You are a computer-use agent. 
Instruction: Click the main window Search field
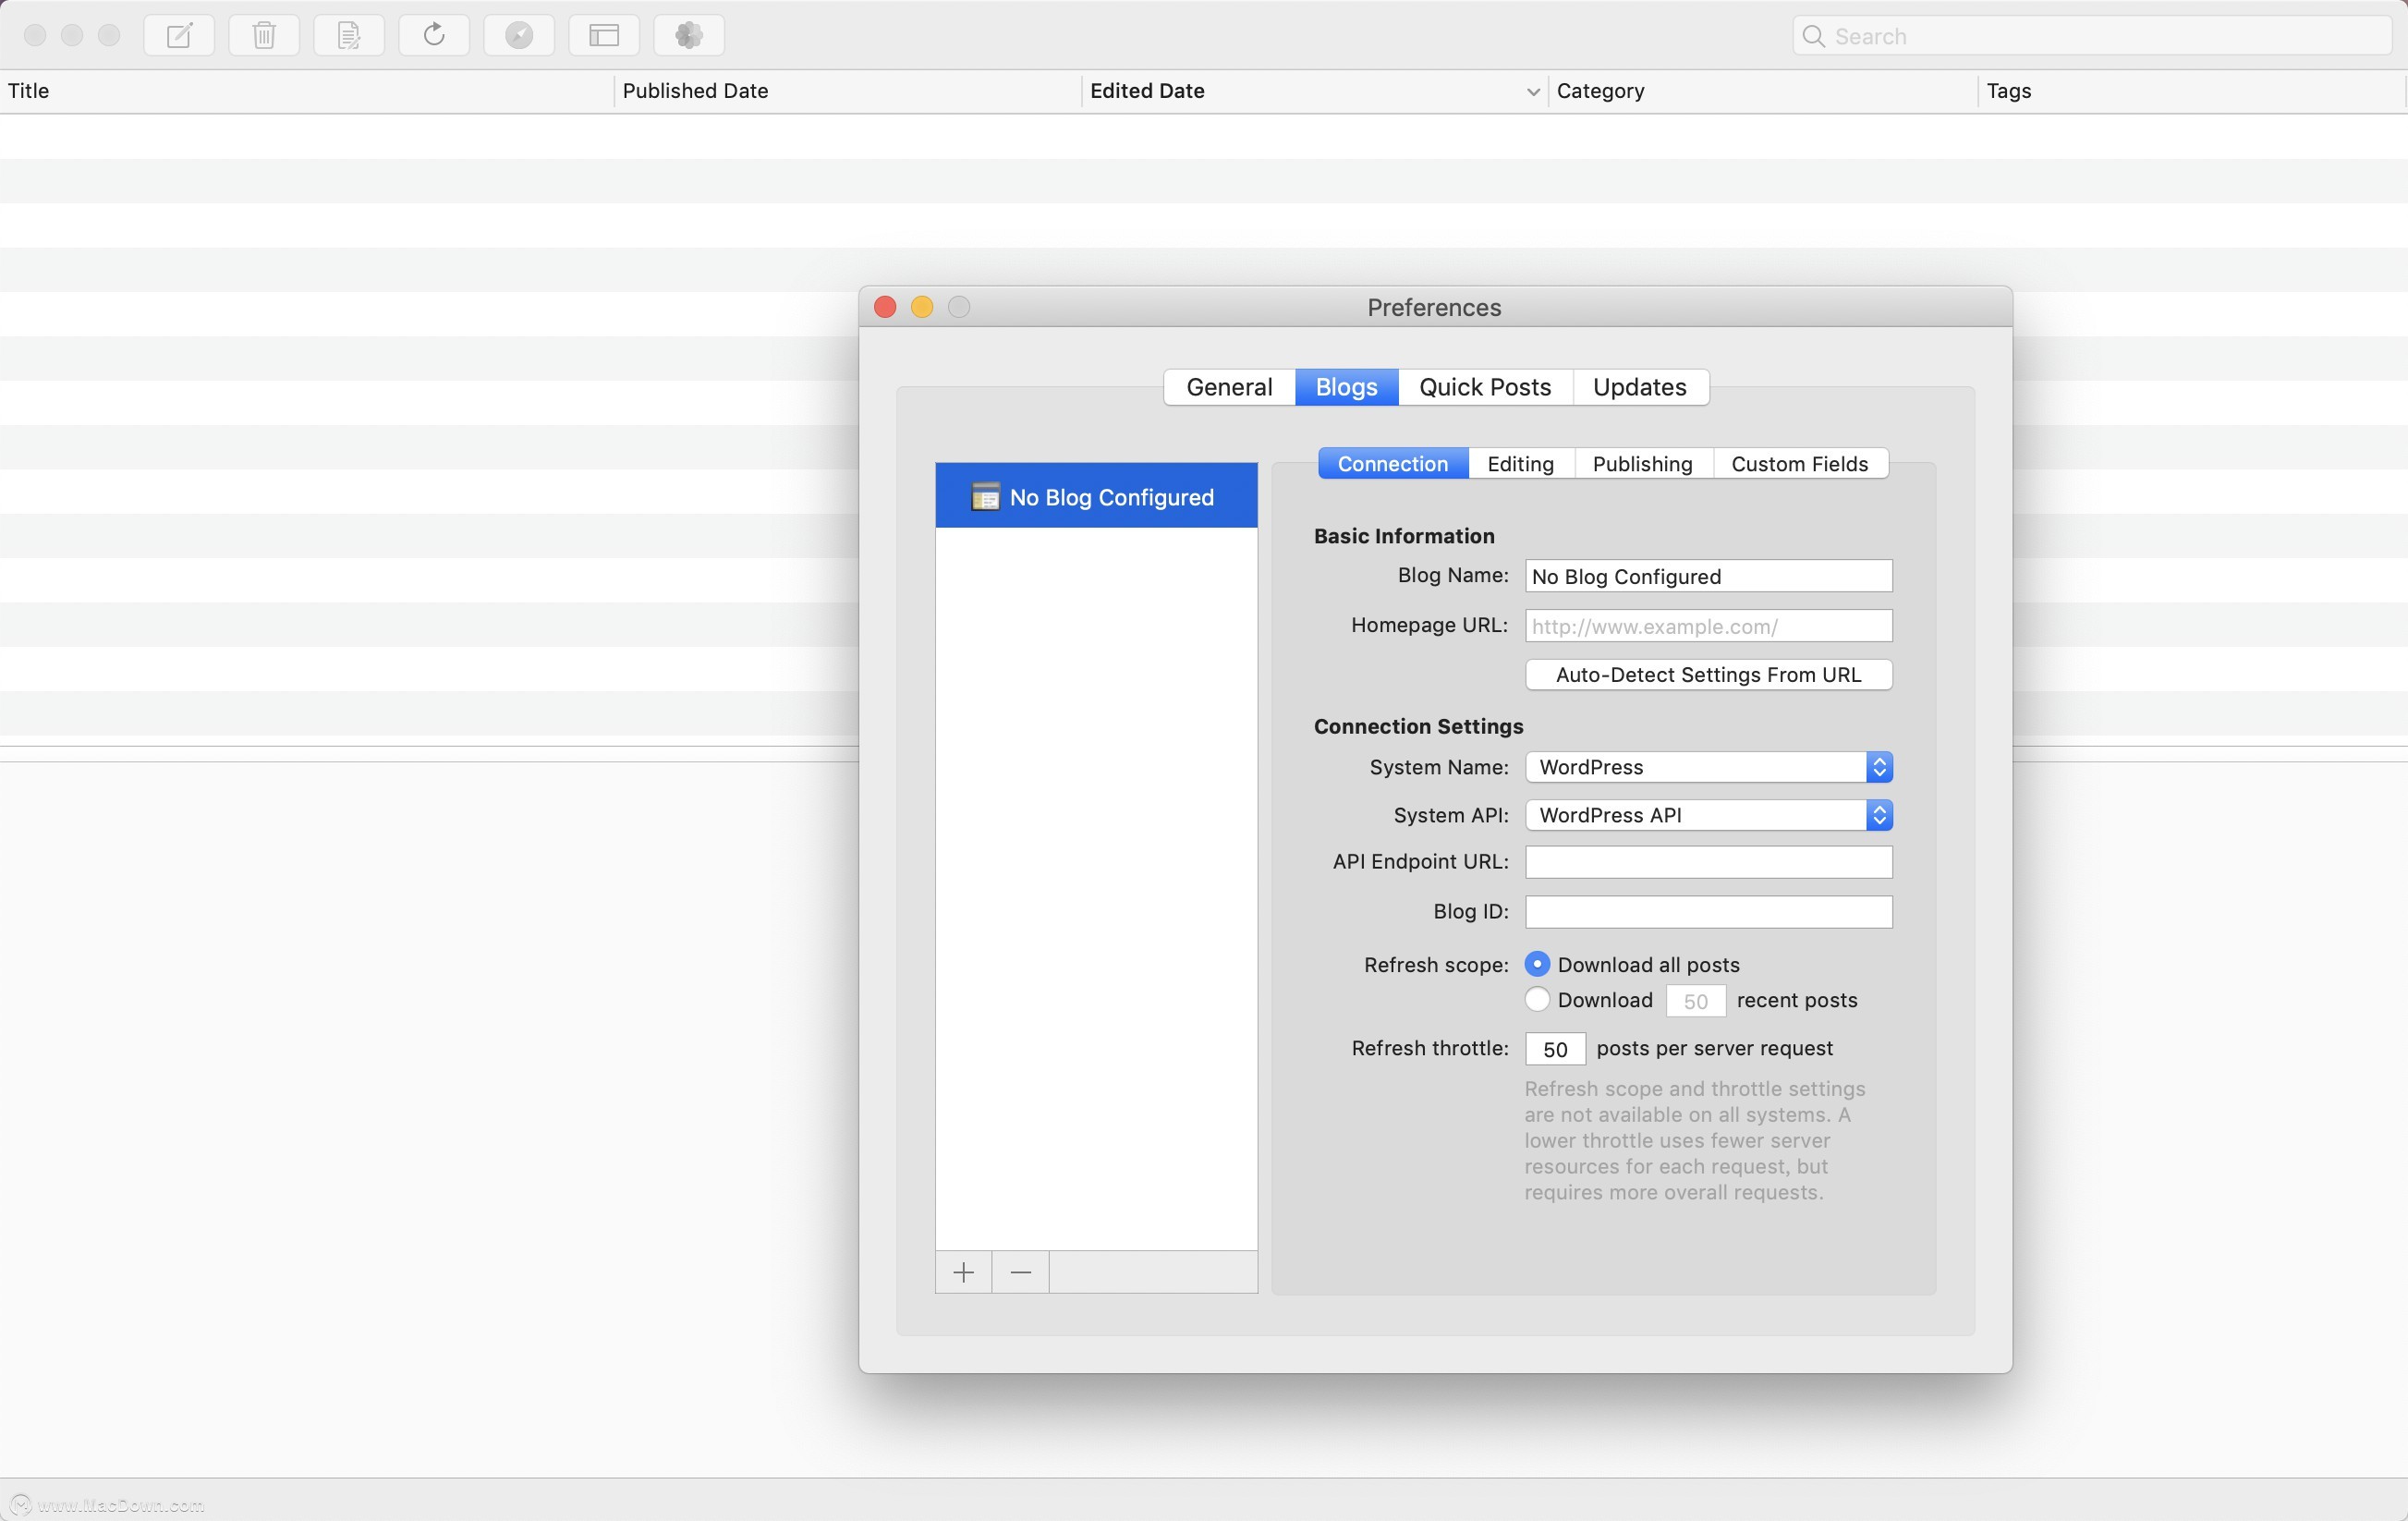2092,36
